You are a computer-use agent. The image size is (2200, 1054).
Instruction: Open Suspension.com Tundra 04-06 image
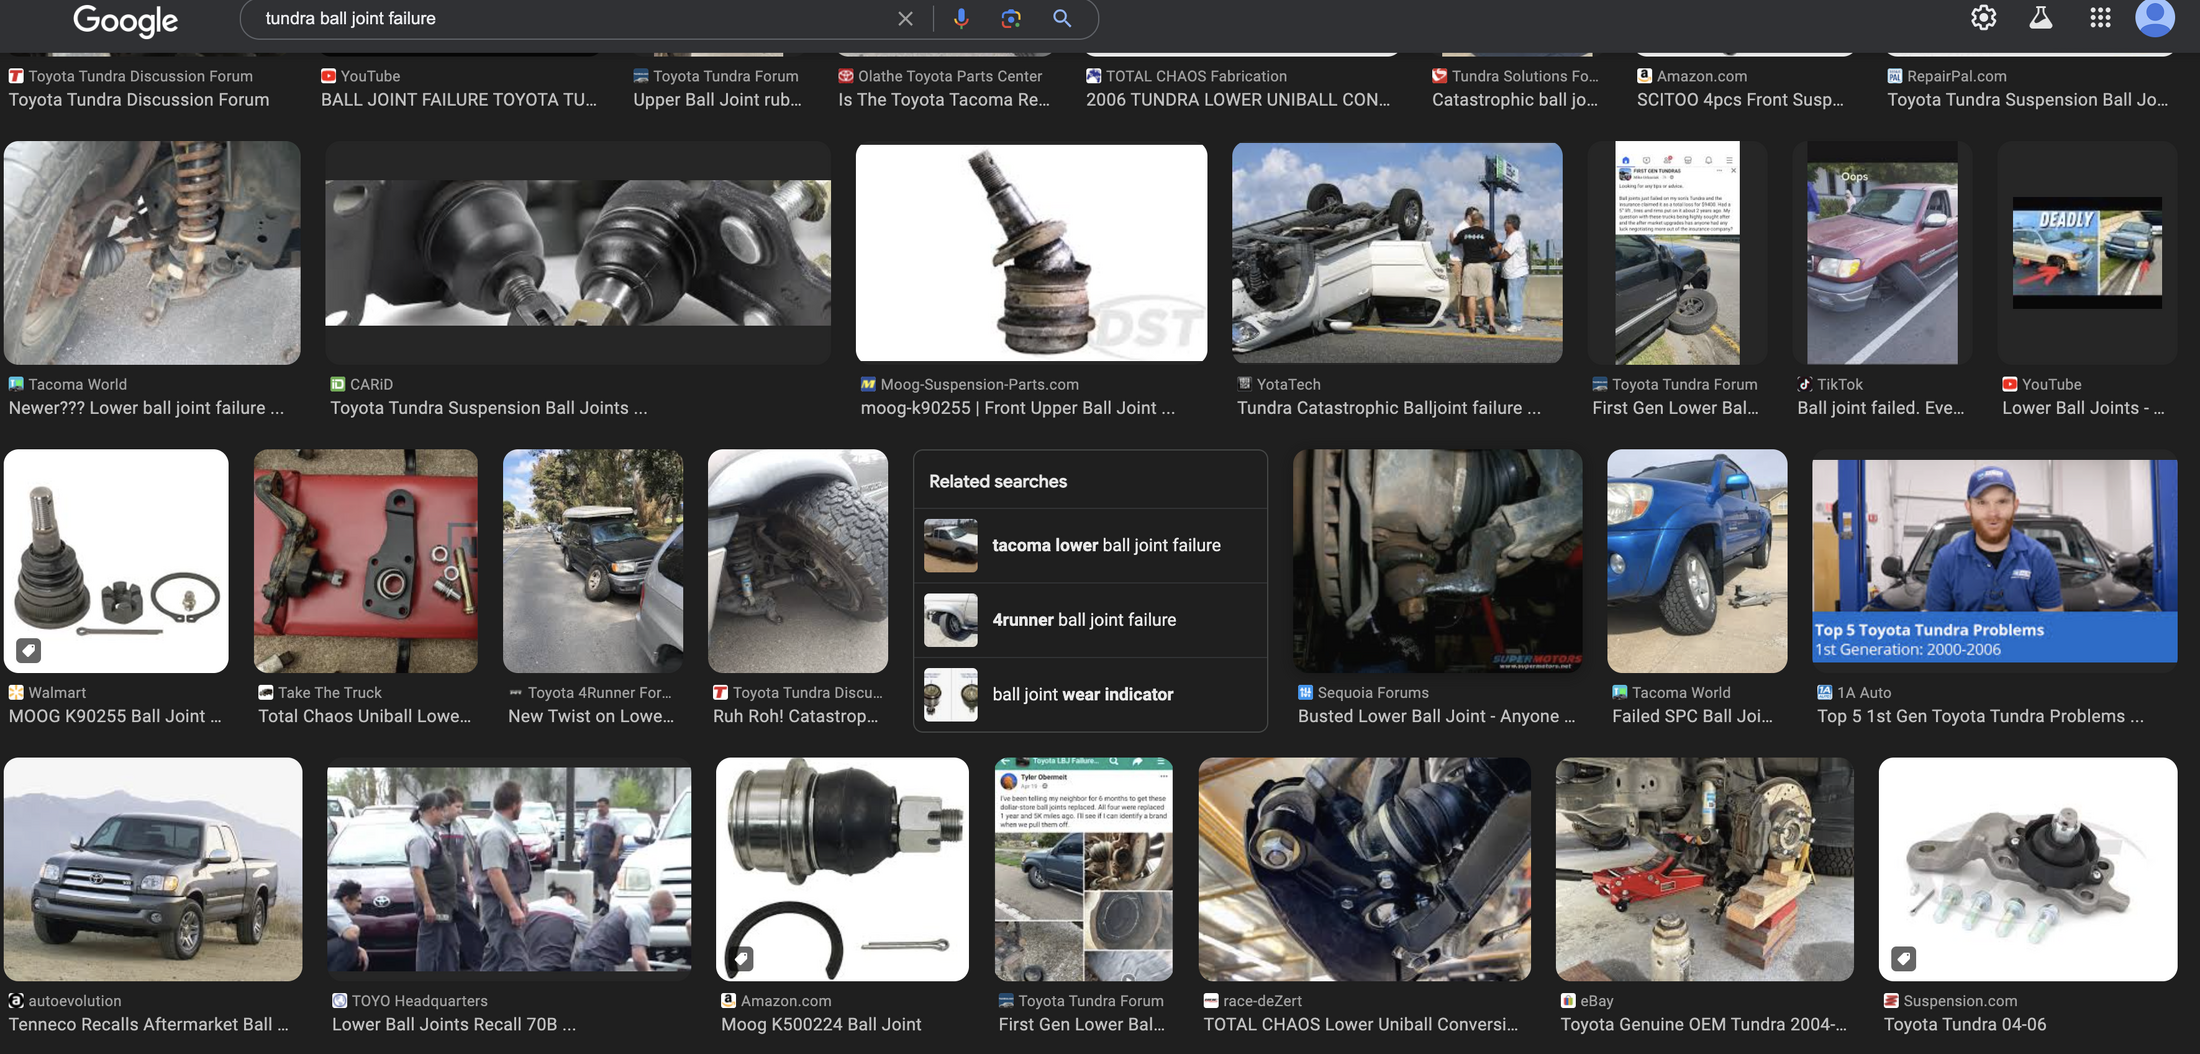click(2028, 869)
